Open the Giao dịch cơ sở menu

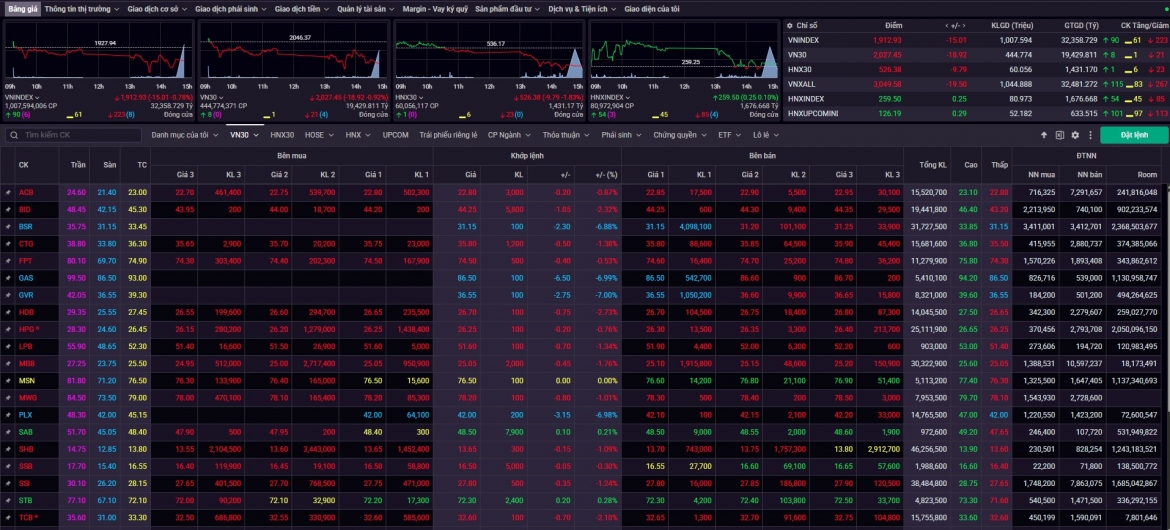tap(157, 9)
